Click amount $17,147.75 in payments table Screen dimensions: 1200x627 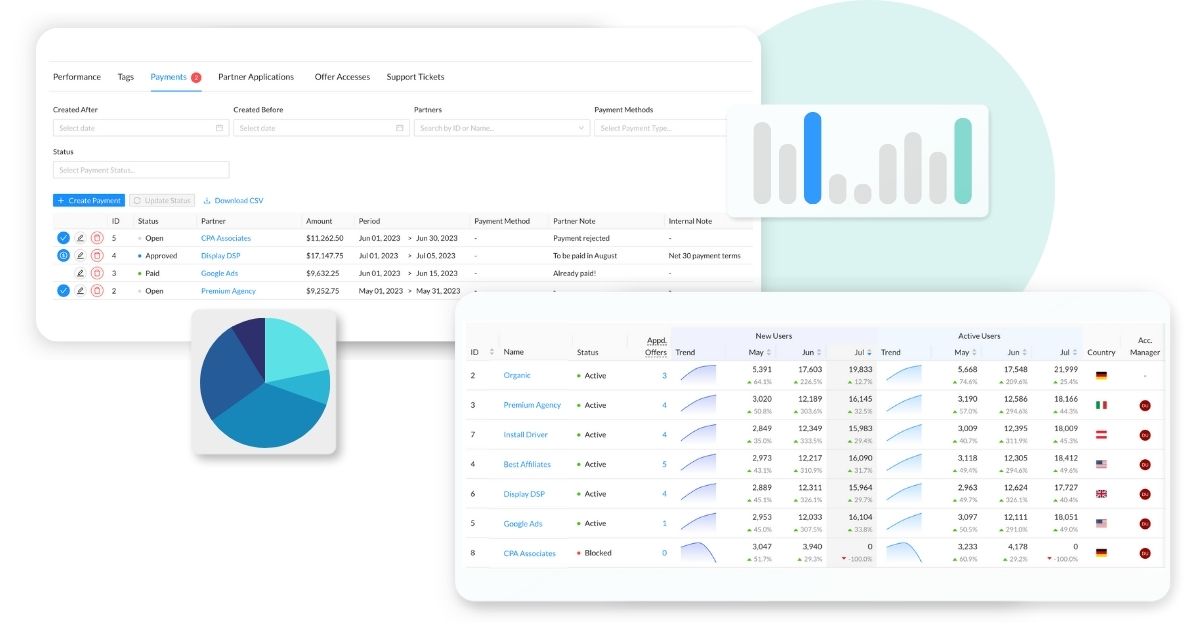pos(325,256)
